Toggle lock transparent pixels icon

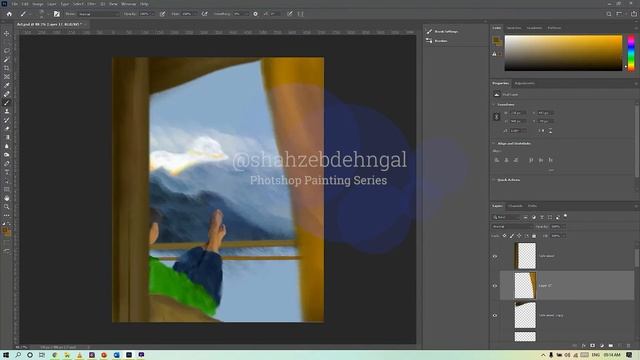click(504, 236)
